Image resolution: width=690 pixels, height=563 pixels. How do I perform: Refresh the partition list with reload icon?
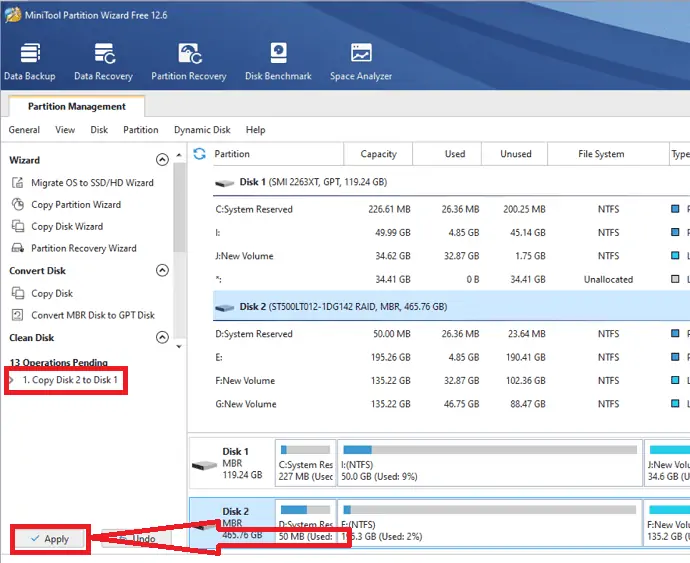tap(199, 154)
